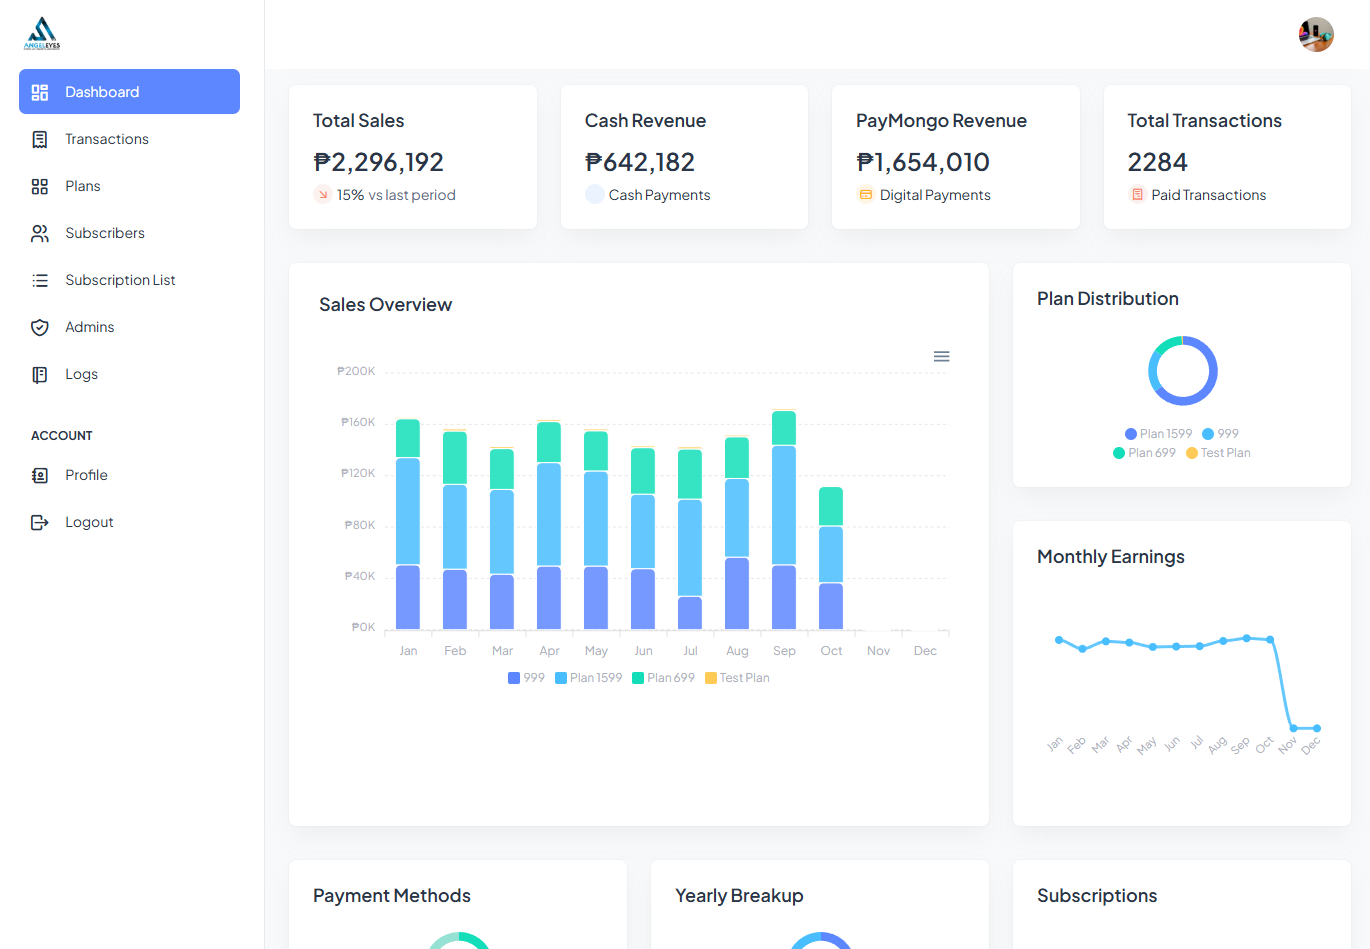Click the Angel Eyes logo
This screenshot has width=1370, height=949.
[42, 34]
